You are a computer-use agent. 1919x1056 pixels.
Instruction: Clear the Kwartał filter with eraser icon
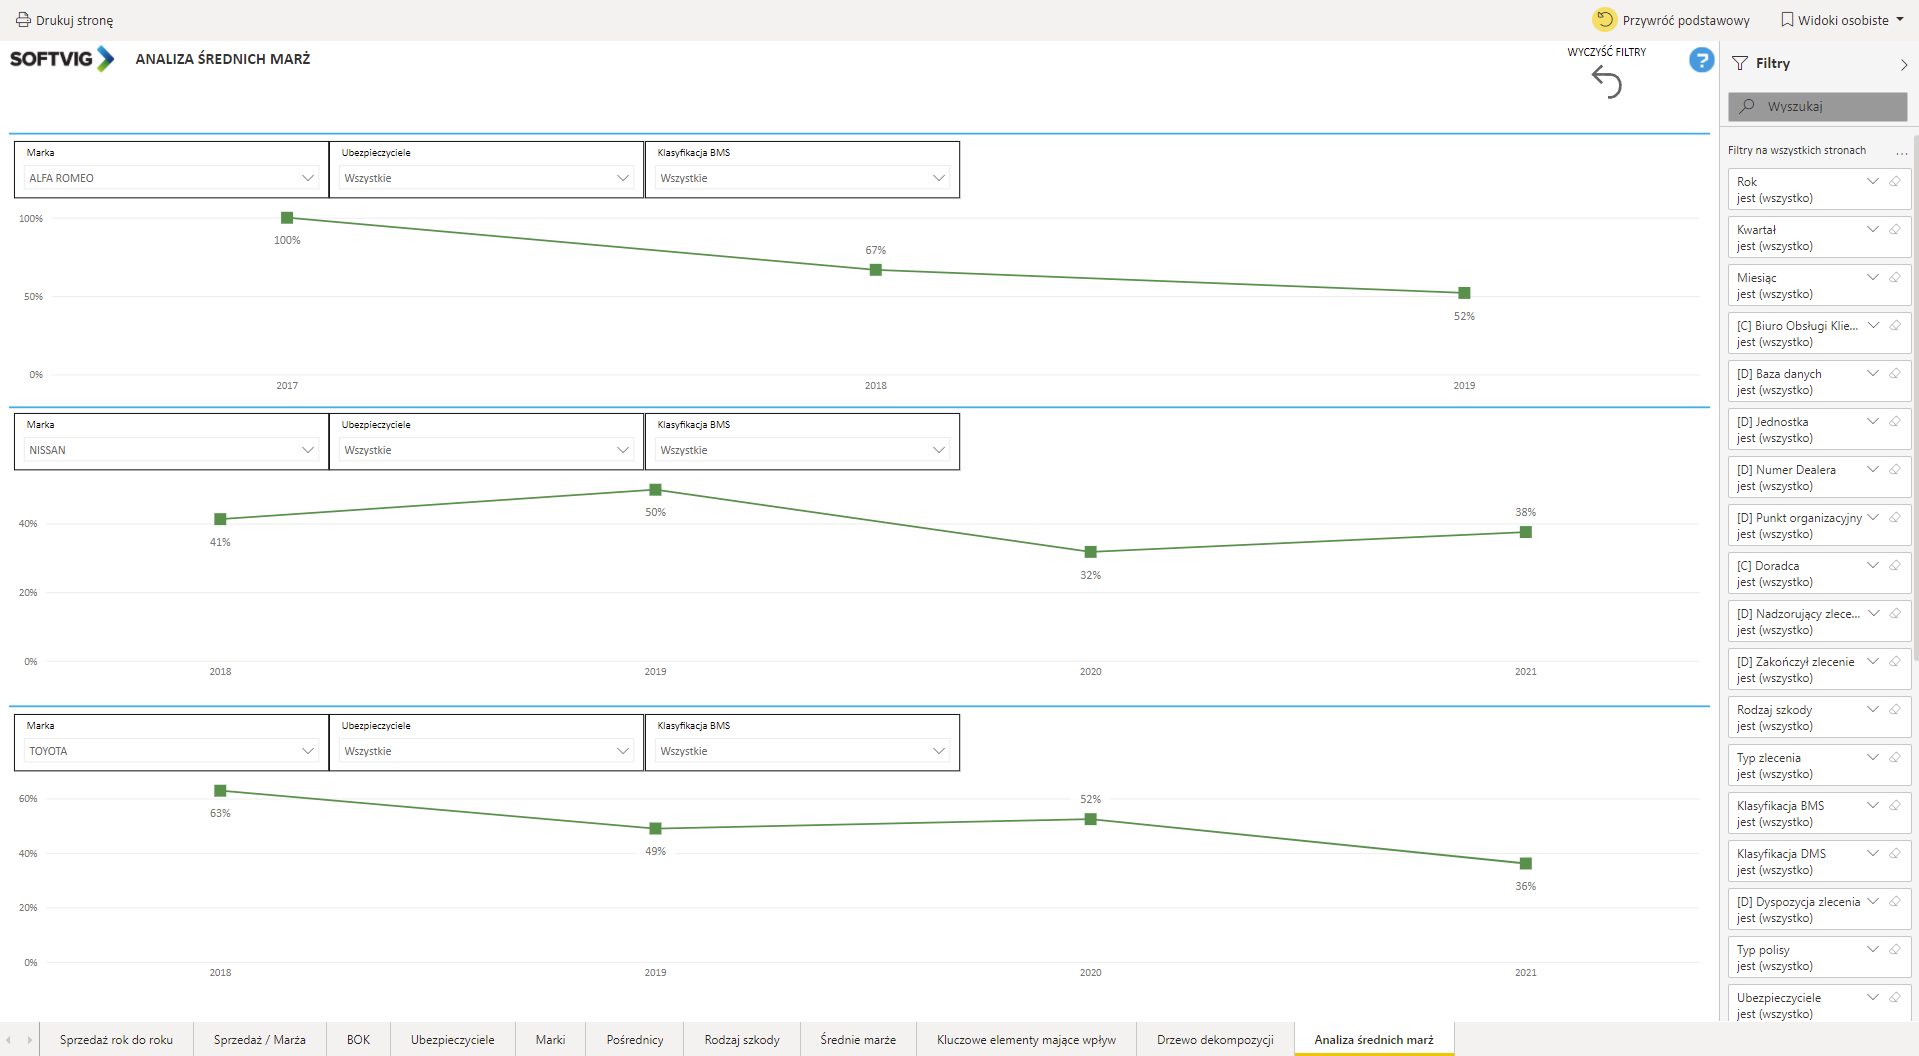point(1895,230)
